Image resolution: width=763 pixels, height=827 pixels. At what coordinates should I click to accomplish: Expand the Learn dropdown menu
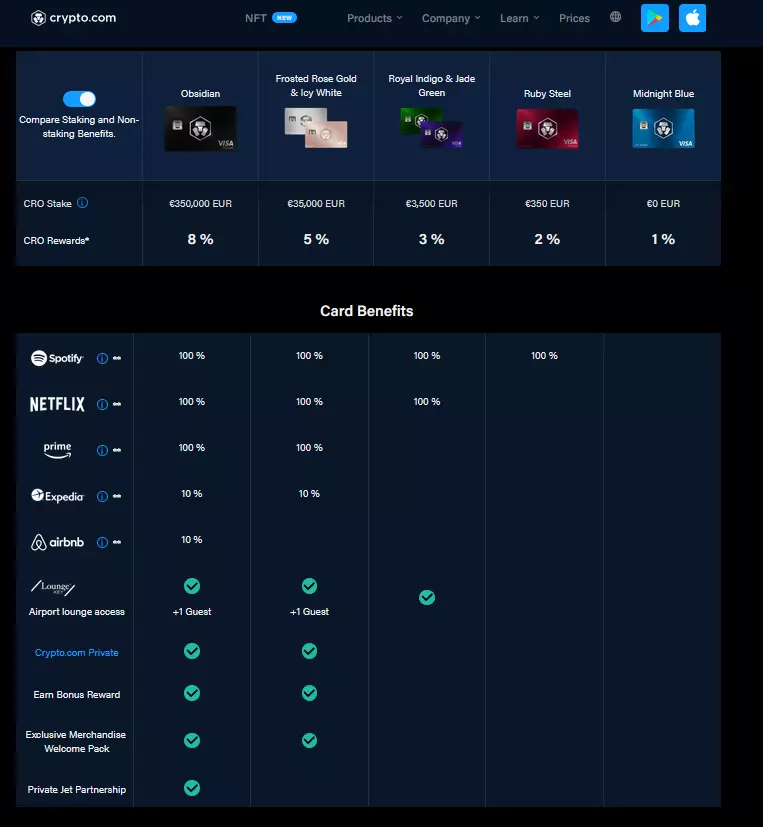point(519,18)
